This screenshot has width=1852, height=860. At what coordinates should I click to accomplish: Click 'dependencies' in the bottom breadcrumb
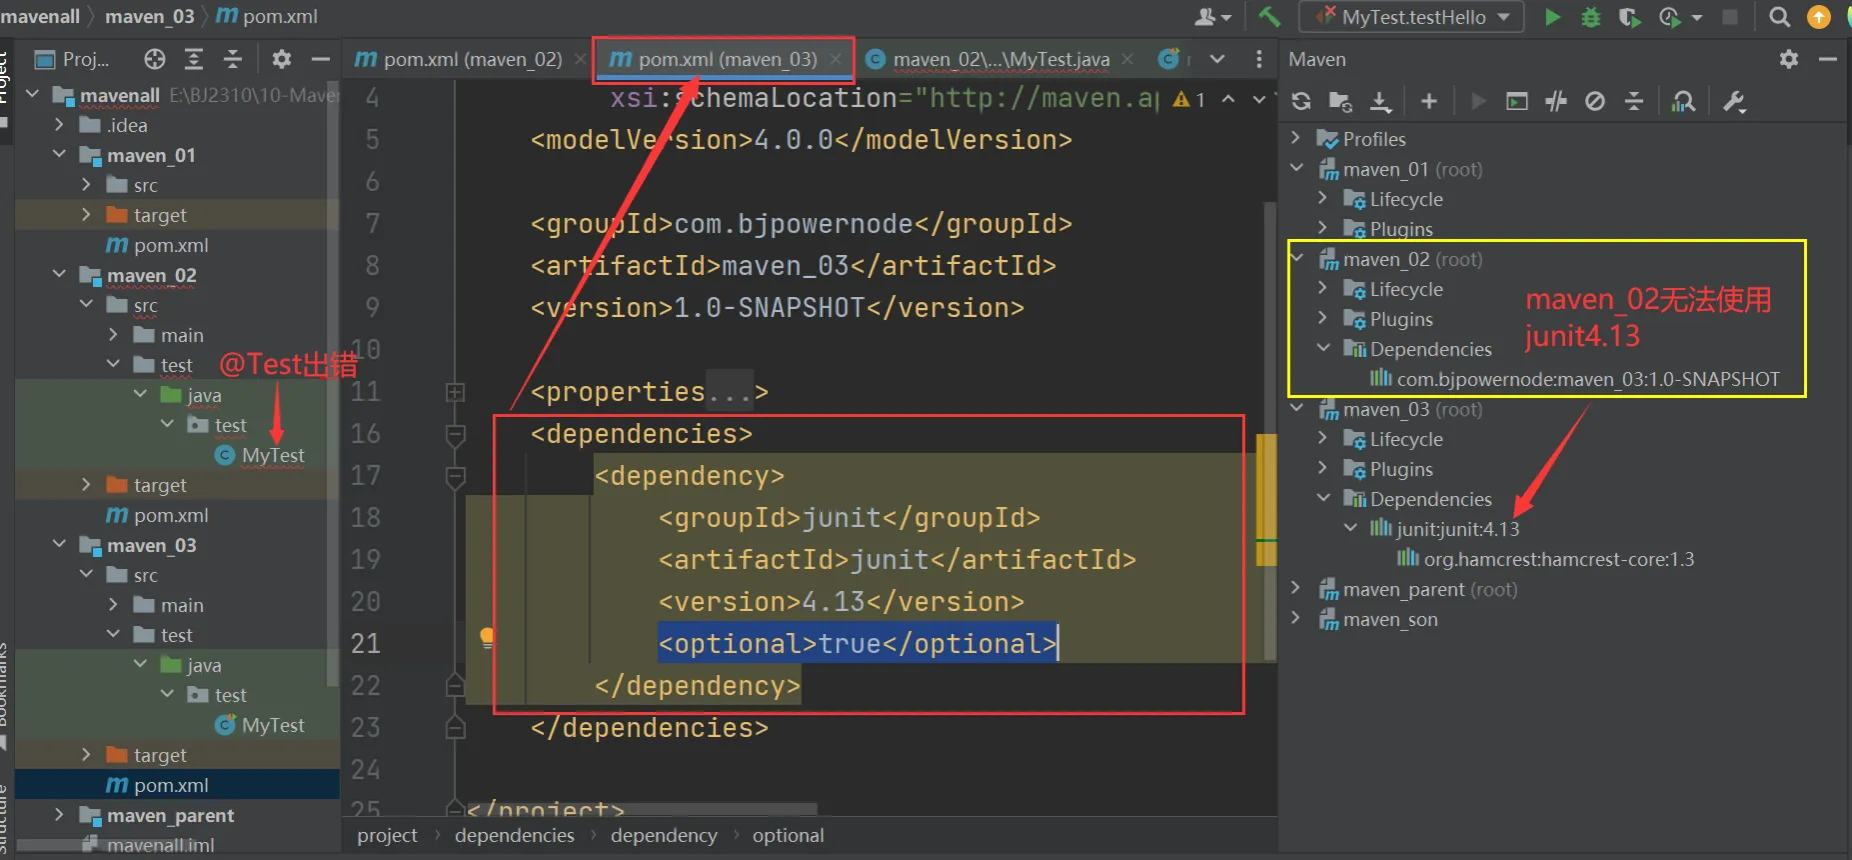[515, 835]
